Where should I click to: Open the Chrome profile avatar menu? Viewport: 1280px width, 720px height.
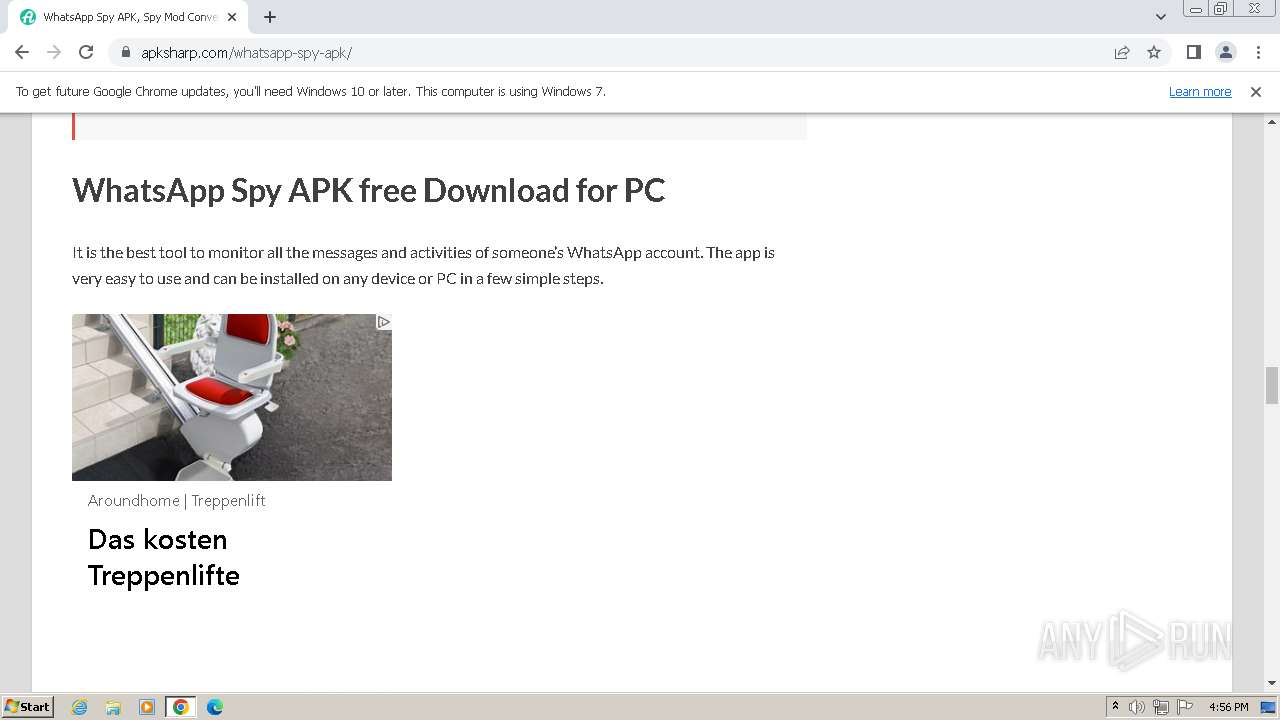coord(1225,52)
